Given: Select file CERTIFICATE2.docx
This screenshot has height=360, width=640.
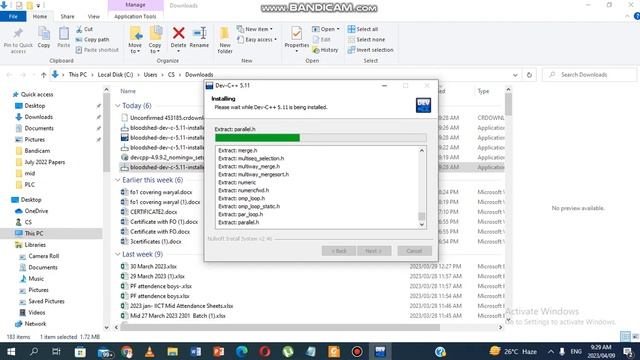Looking at the screenshot, I should (x=153, y=211).
